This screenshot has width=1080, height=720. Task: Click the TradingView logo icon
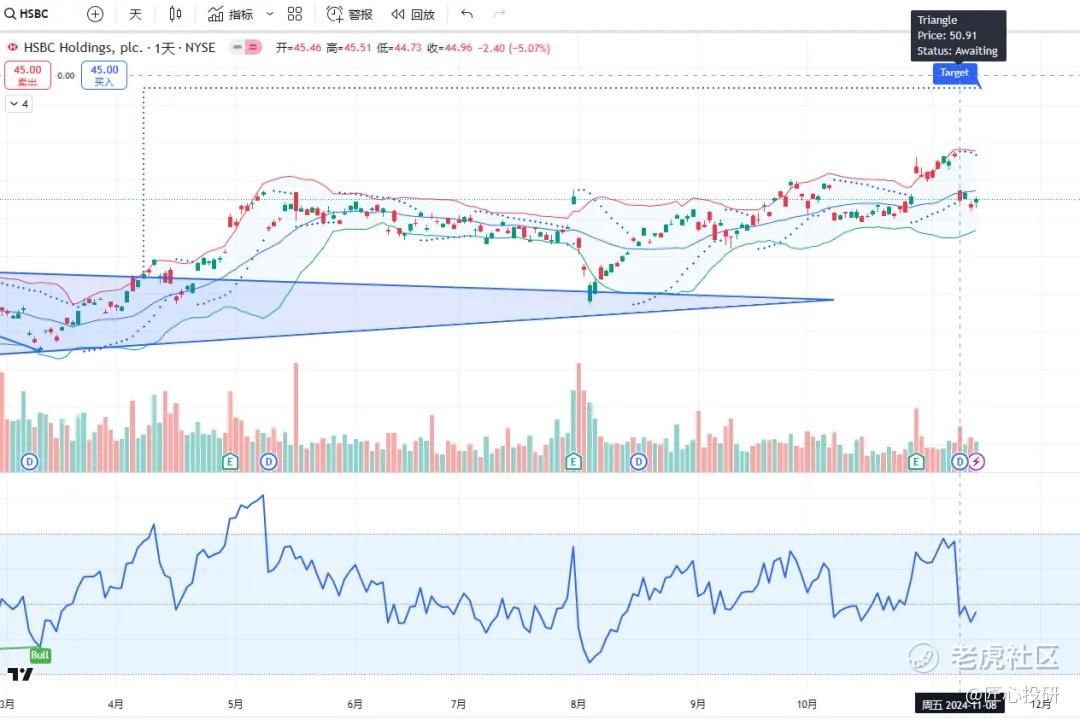[20, 674]
